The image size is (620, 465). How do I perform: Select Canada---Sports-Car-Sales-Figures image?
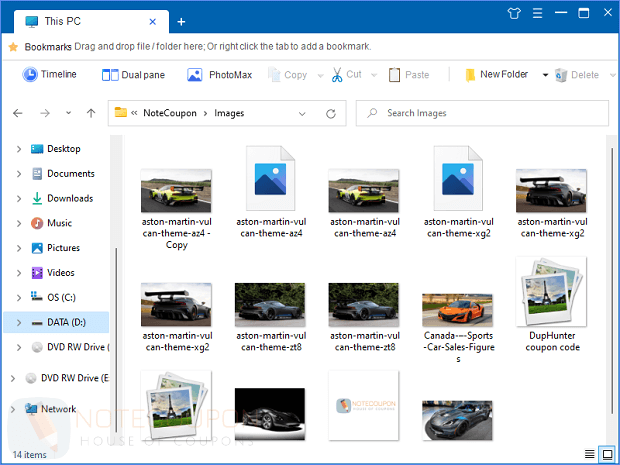457,310
